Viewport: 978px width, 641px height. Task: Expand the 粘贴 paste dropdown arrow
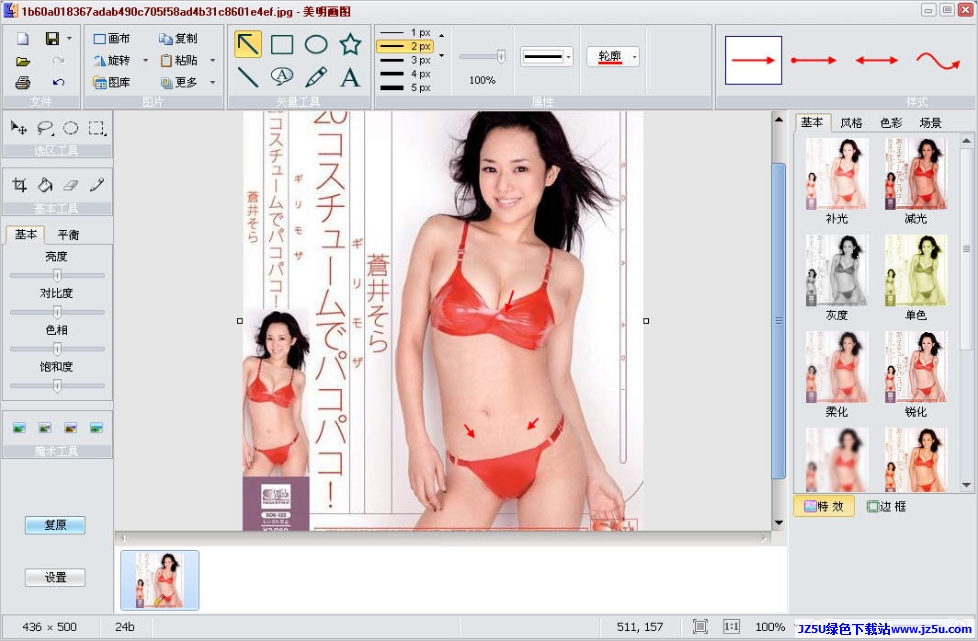[x=213, y=60]
